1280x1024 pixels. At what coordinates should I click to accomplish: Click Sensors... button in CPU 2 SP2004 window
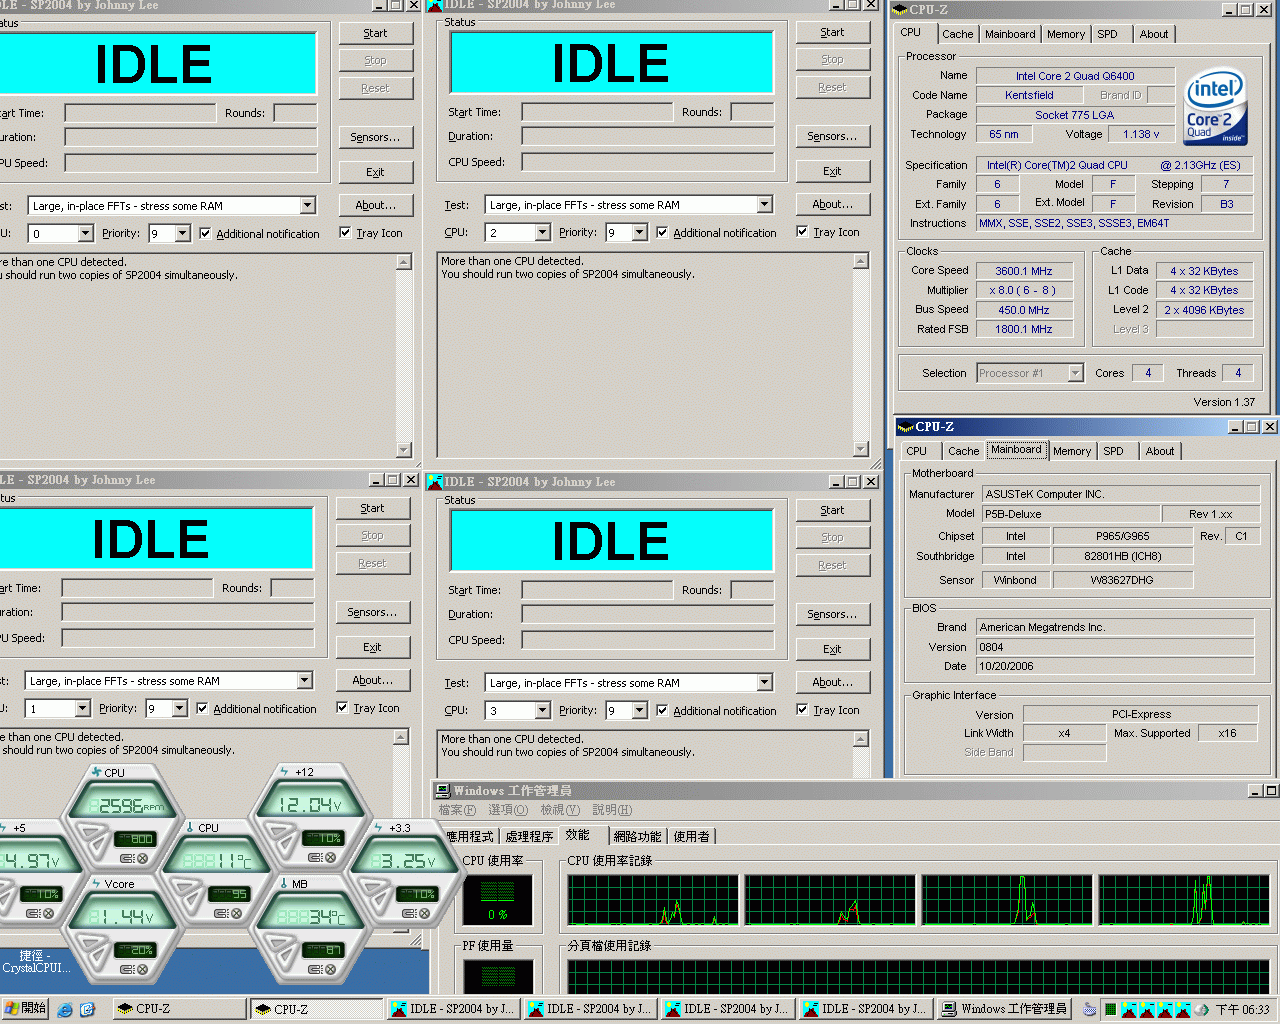(x=832, y=136)
